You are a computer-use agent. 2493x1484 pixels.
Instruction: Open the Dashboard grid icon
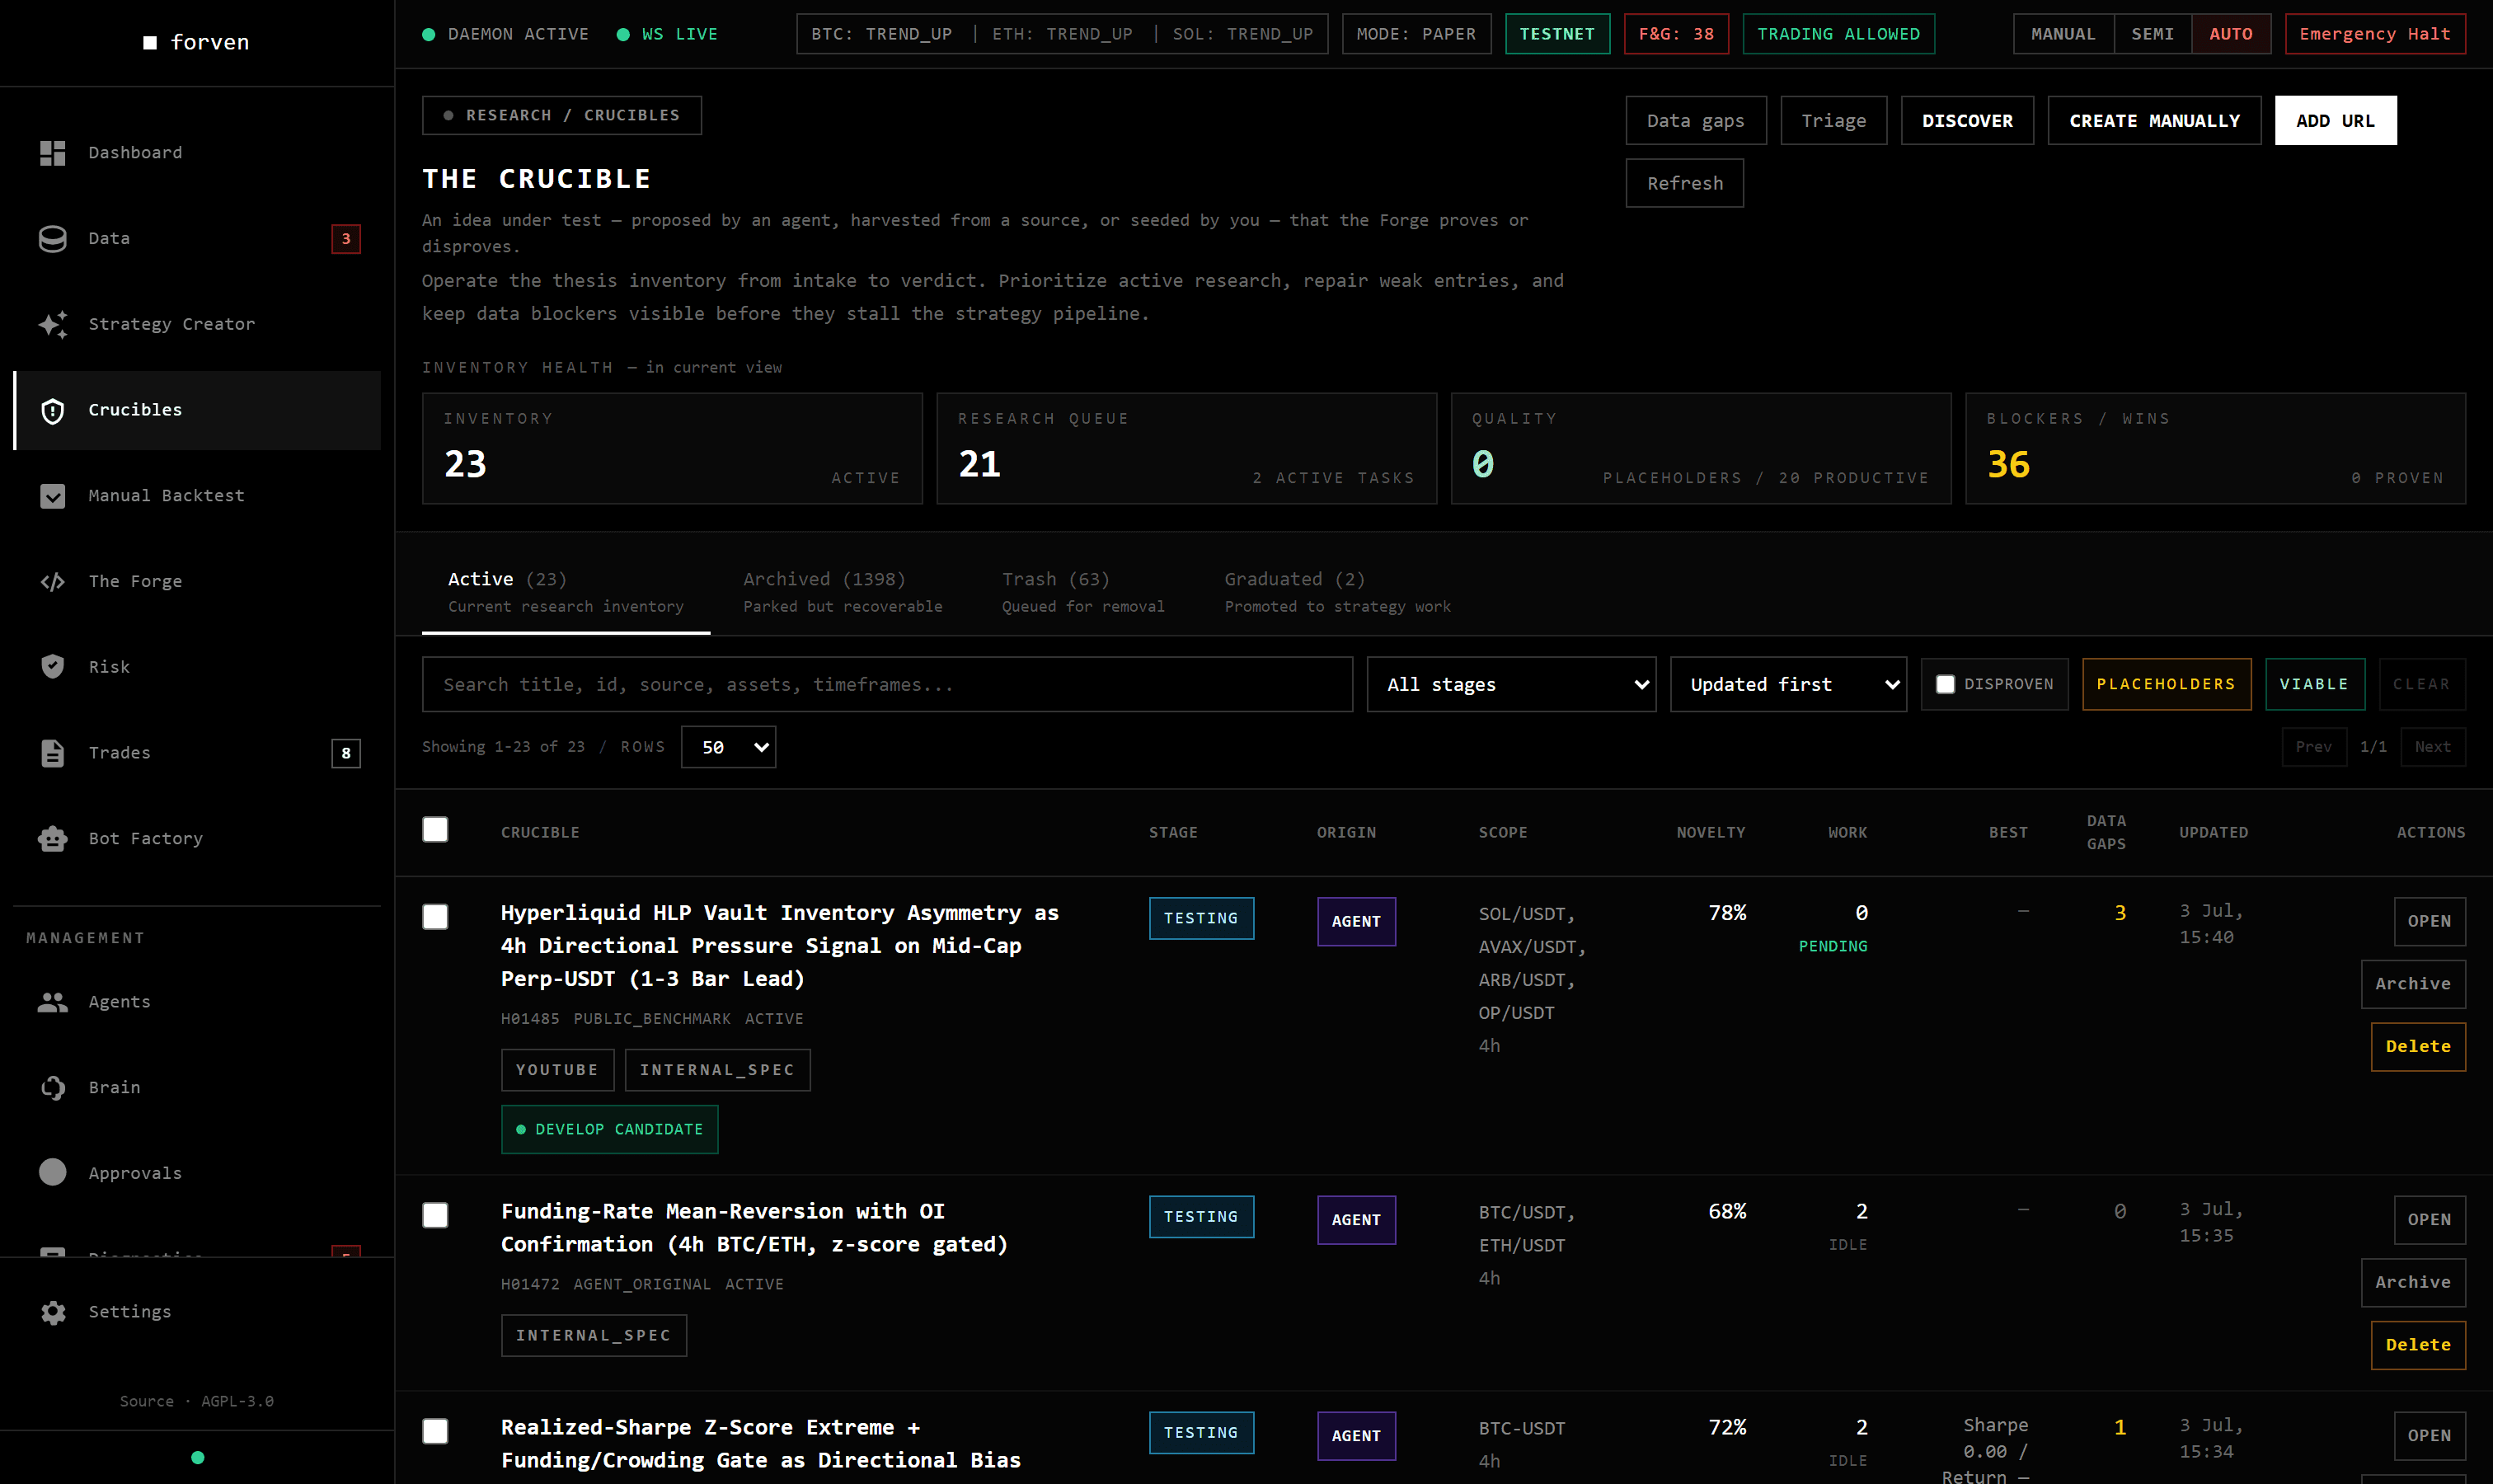52,153
